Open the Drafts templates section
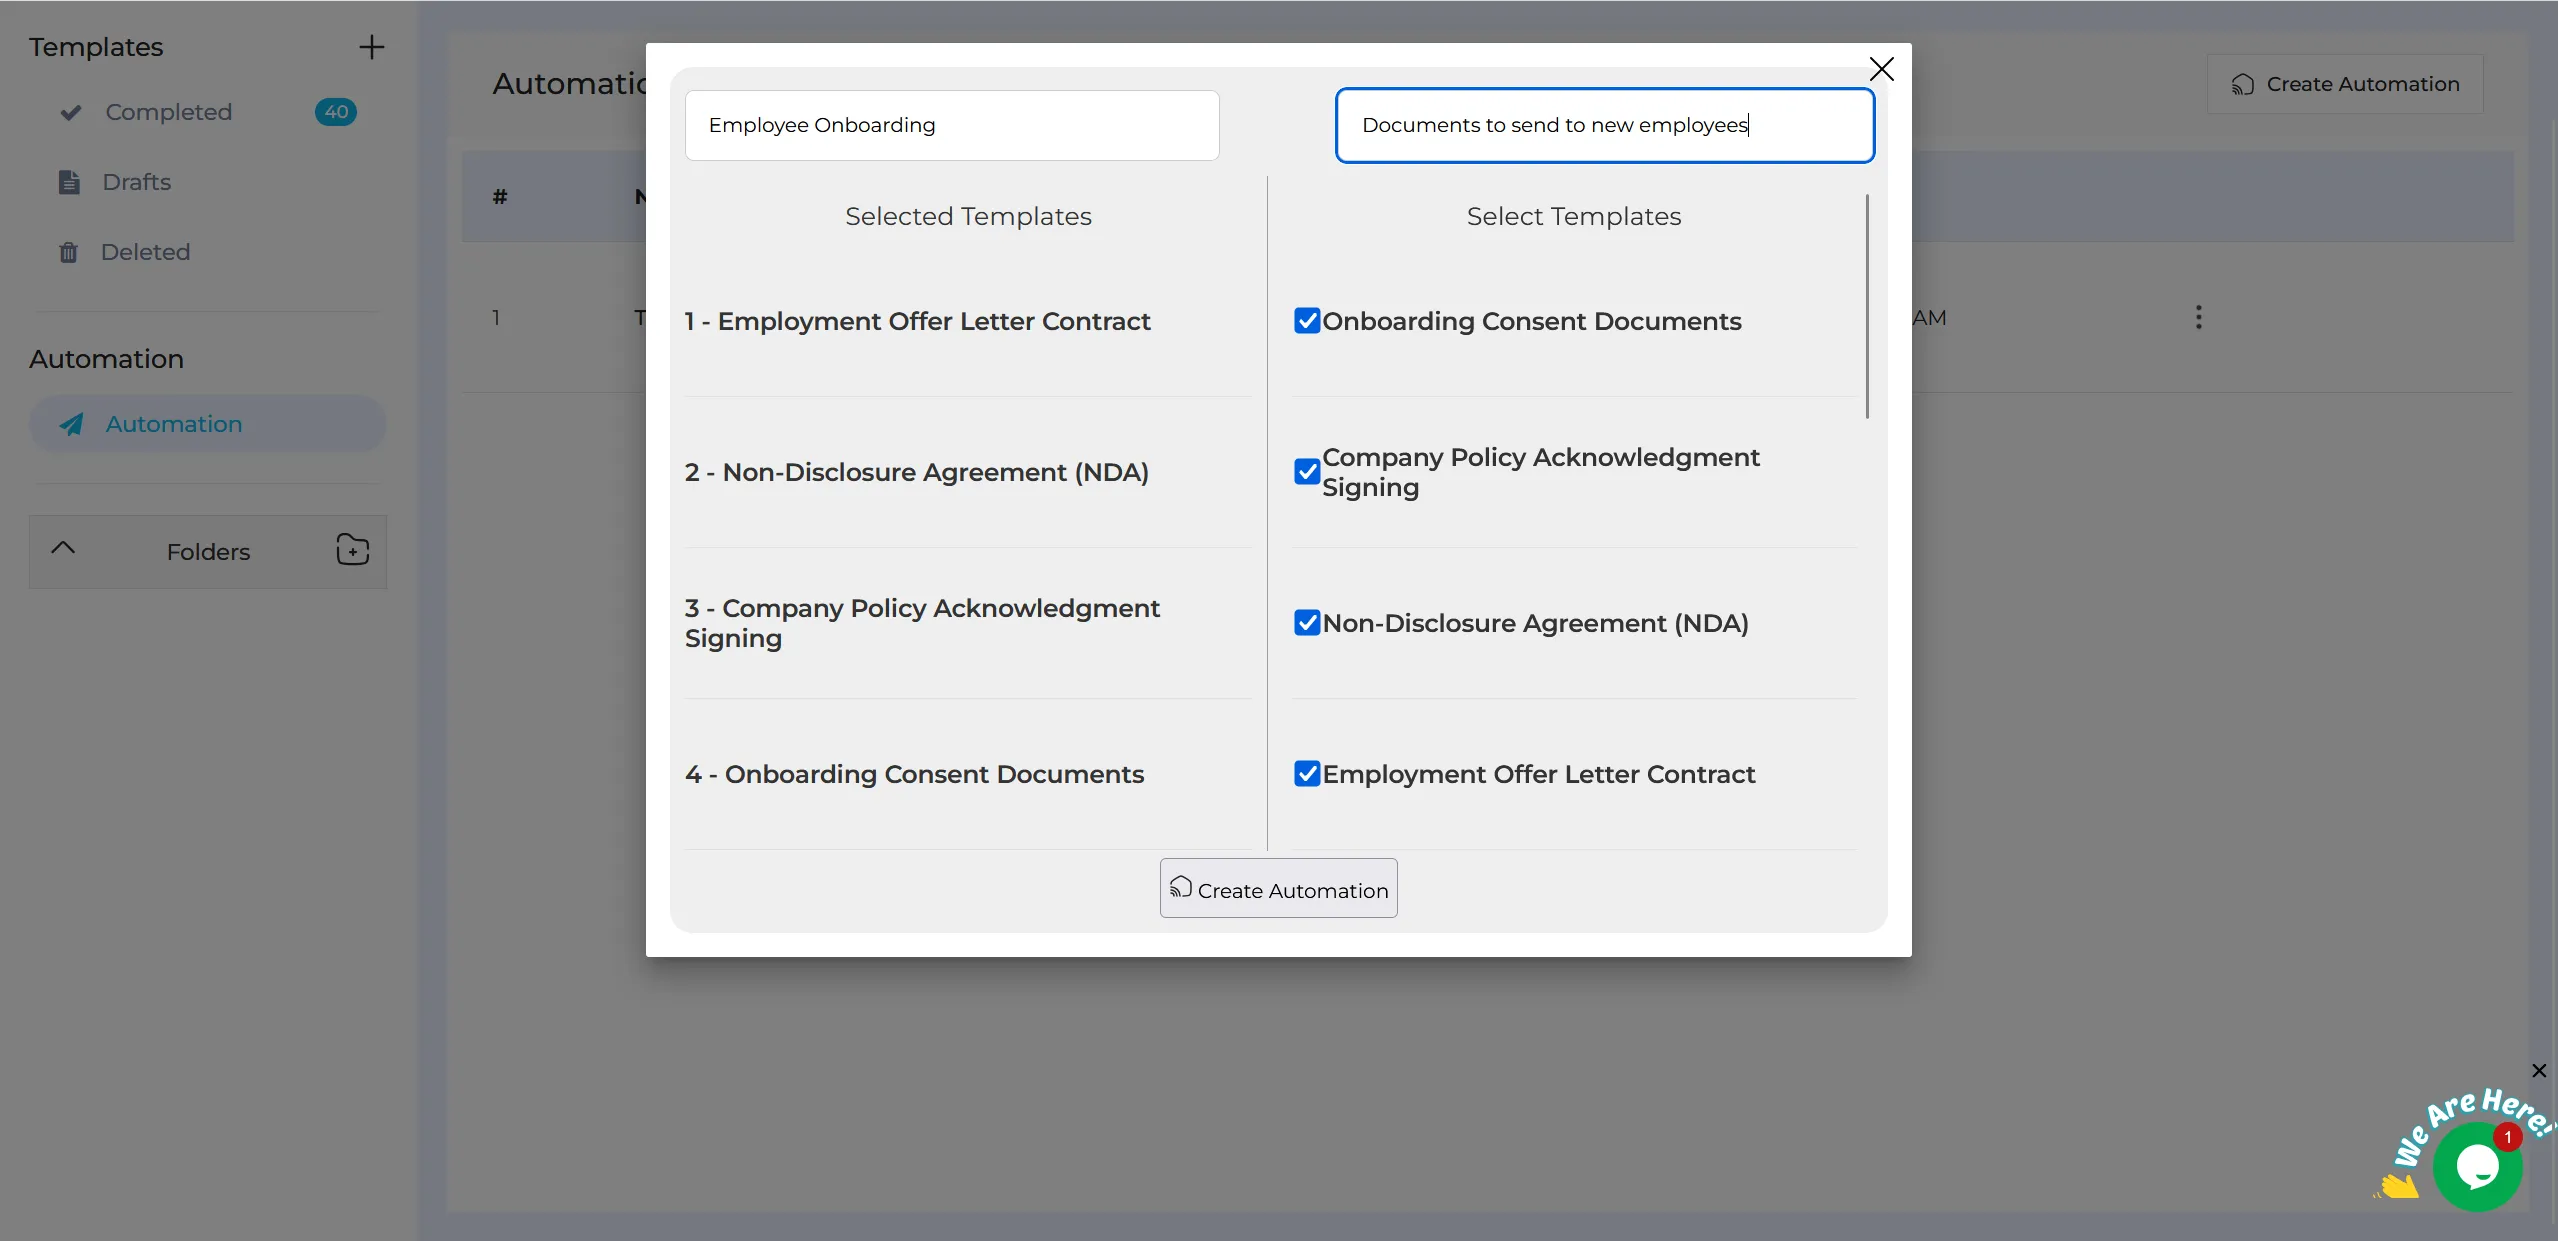Viewport: 2558px width, 1241px height. pos(137,182)
